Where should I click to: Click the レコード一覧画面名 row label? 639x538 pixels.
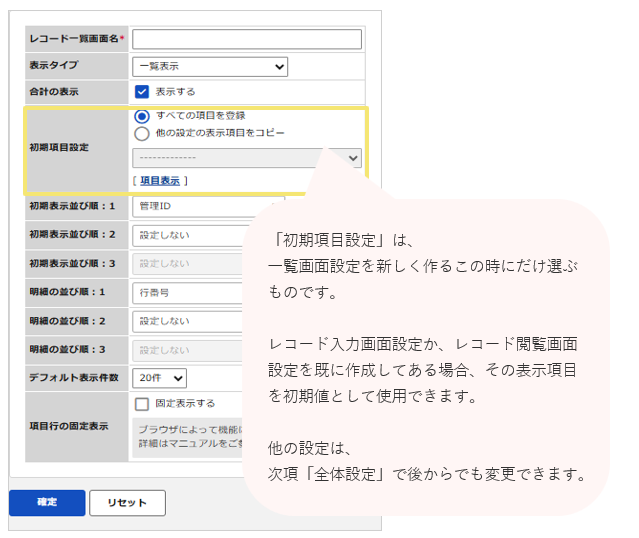[x=76, y=39]
